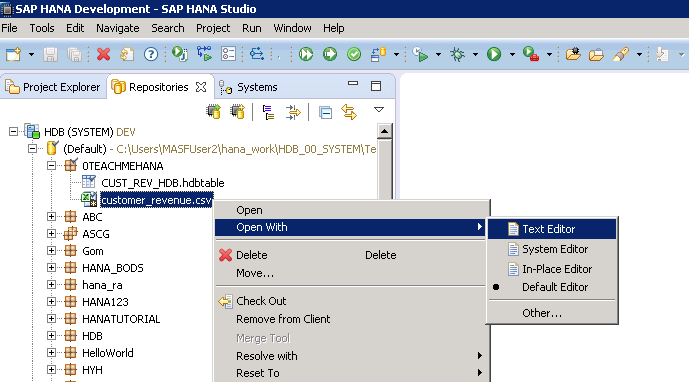Image resolution: width=689 pixels, height=382 pixels.
Task: Expand the ABC package
Action: click(x=51, y=217)
